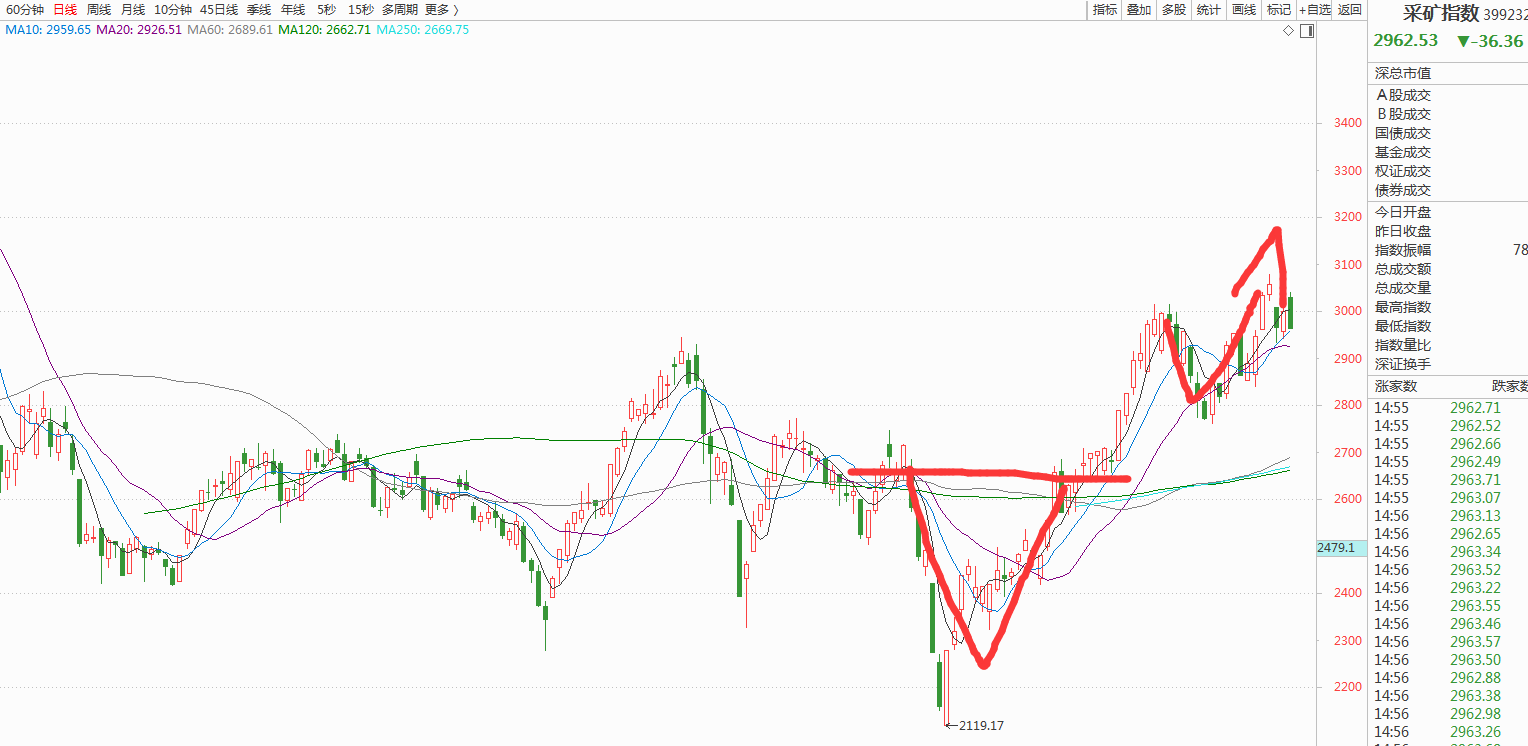Click the 返回 back button

click(x=1350, y=10)
